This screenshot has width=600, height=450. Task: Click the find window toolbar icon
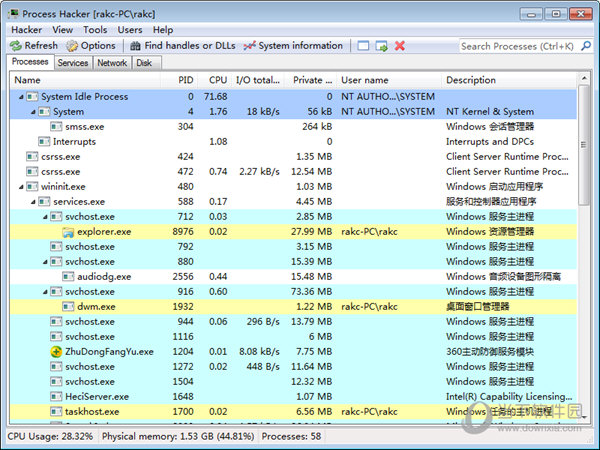click(x=363, y=46)
